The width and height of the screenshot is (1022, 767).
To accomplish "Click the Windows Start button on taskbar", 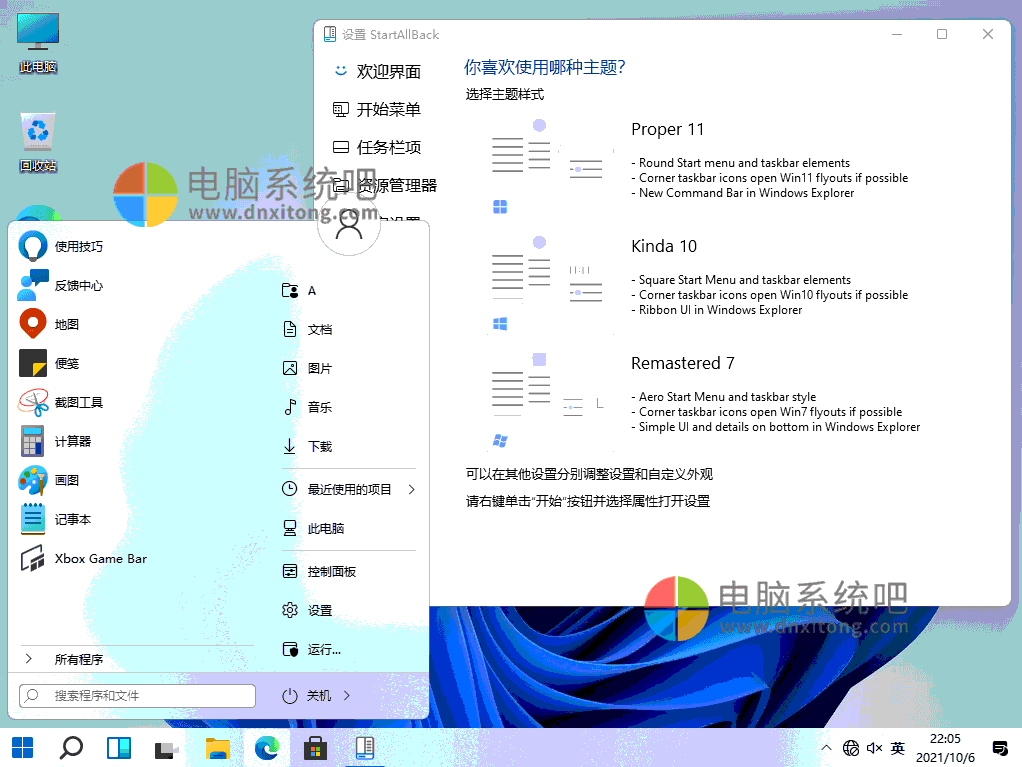I will 23,748.
